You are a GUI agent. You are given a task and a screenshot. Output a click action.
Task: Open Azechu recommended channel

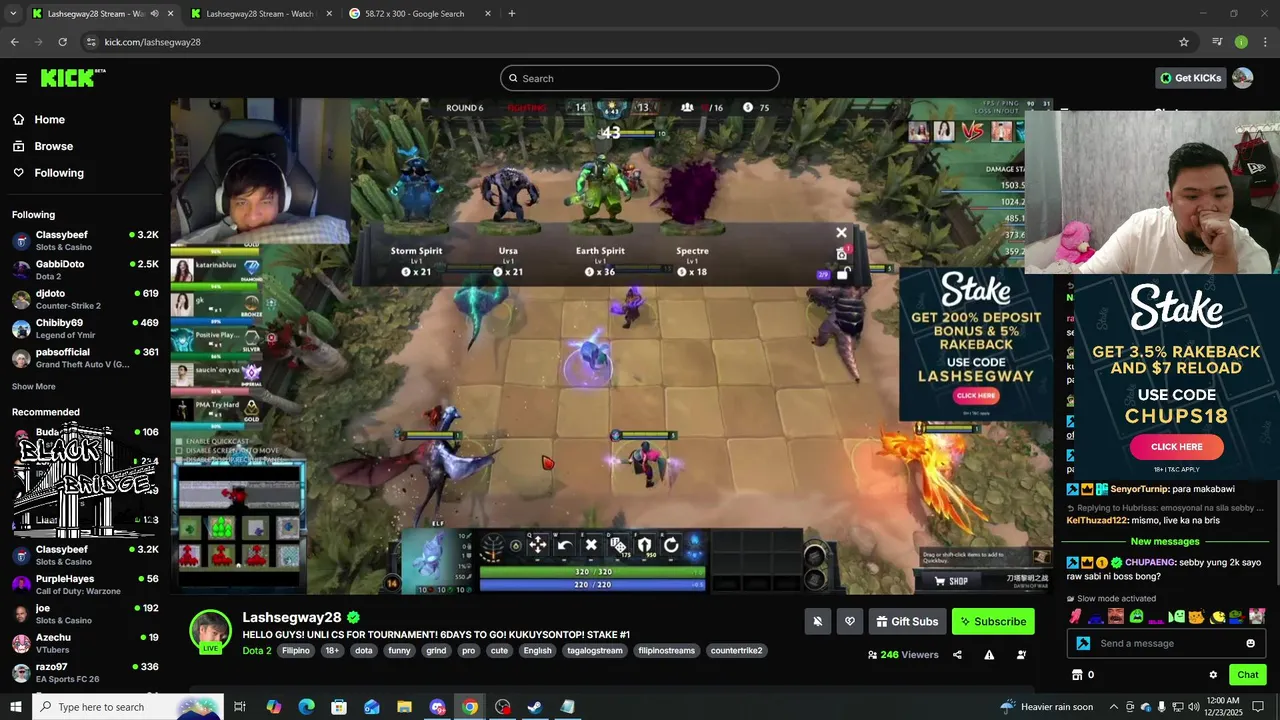tap(85, 643)
